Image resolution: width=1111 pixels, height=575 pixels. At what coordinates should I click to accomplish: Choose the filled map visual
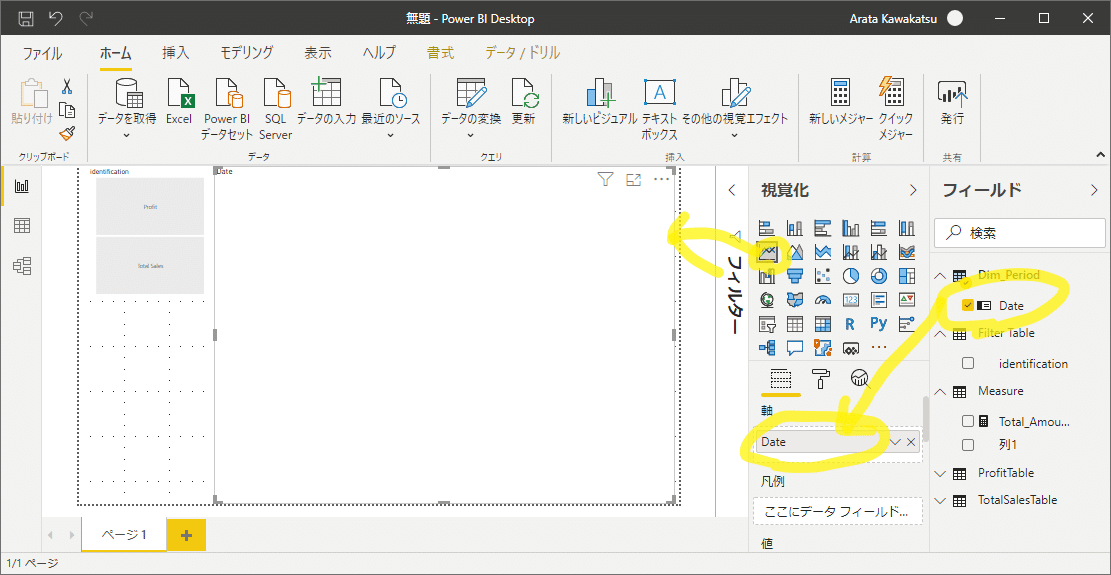pos(794,300)
